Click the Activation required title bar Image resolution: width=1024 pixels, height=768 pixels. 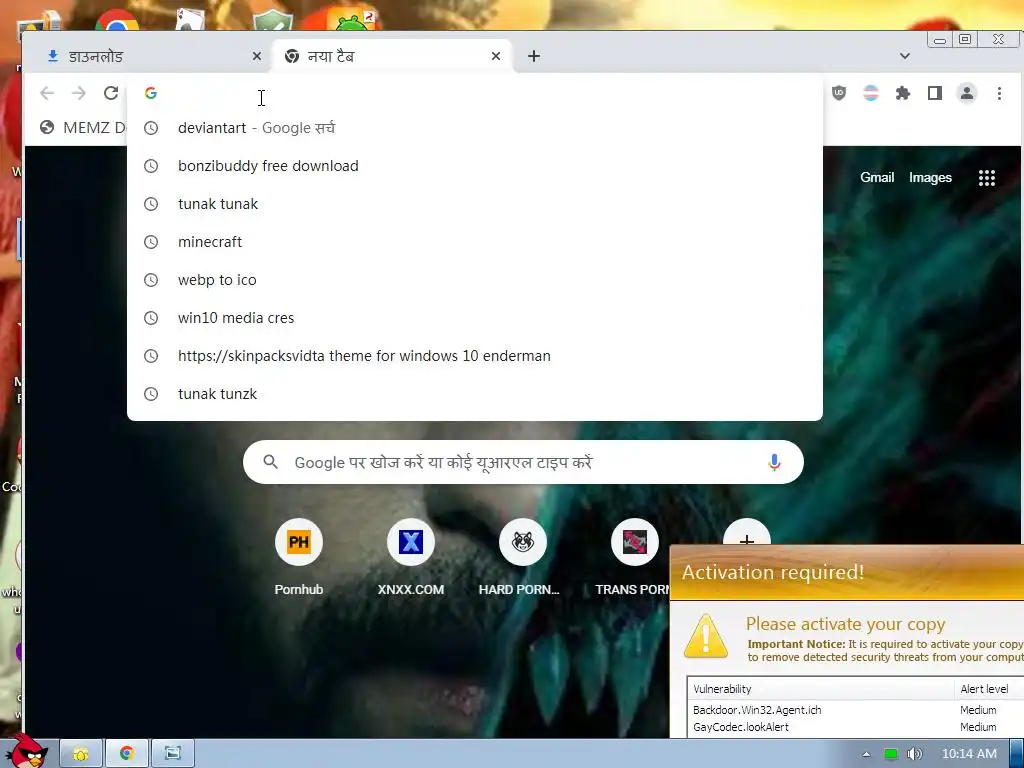point(847,572)
